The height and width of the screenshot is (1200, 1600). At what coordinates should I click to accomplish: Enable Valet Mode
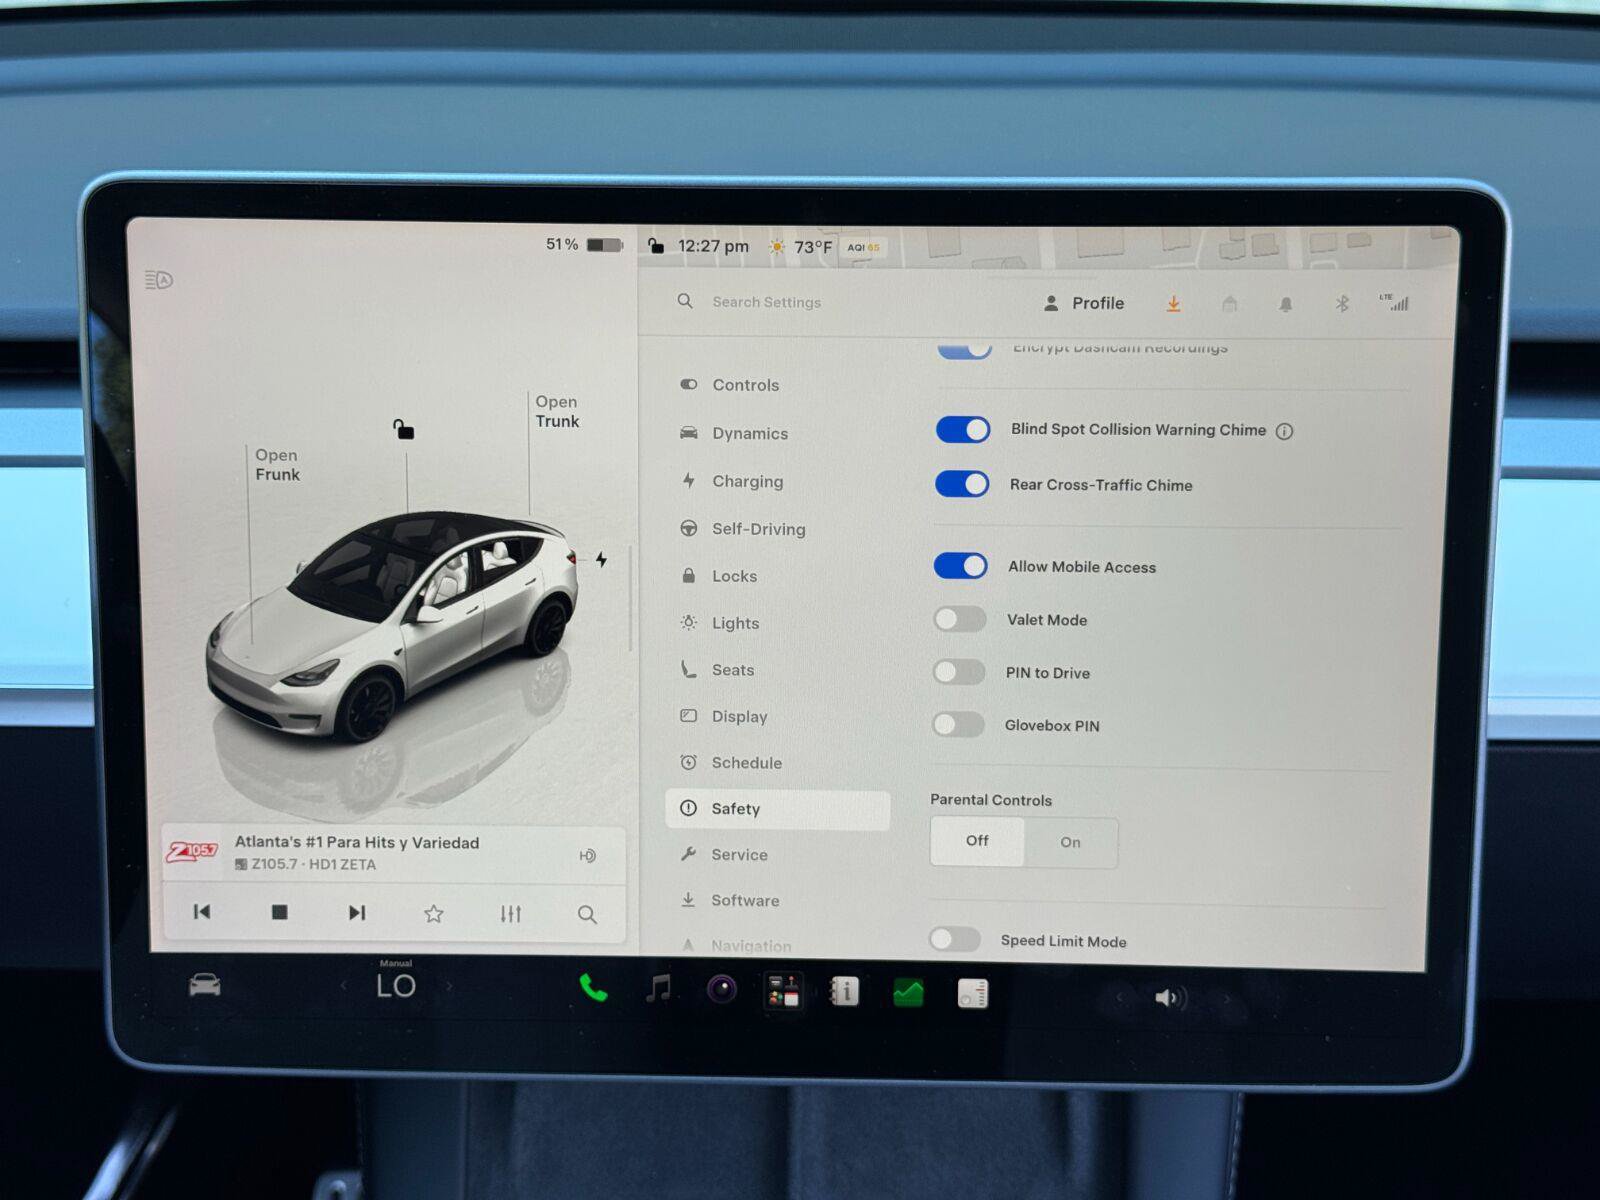tap(960, 619)
